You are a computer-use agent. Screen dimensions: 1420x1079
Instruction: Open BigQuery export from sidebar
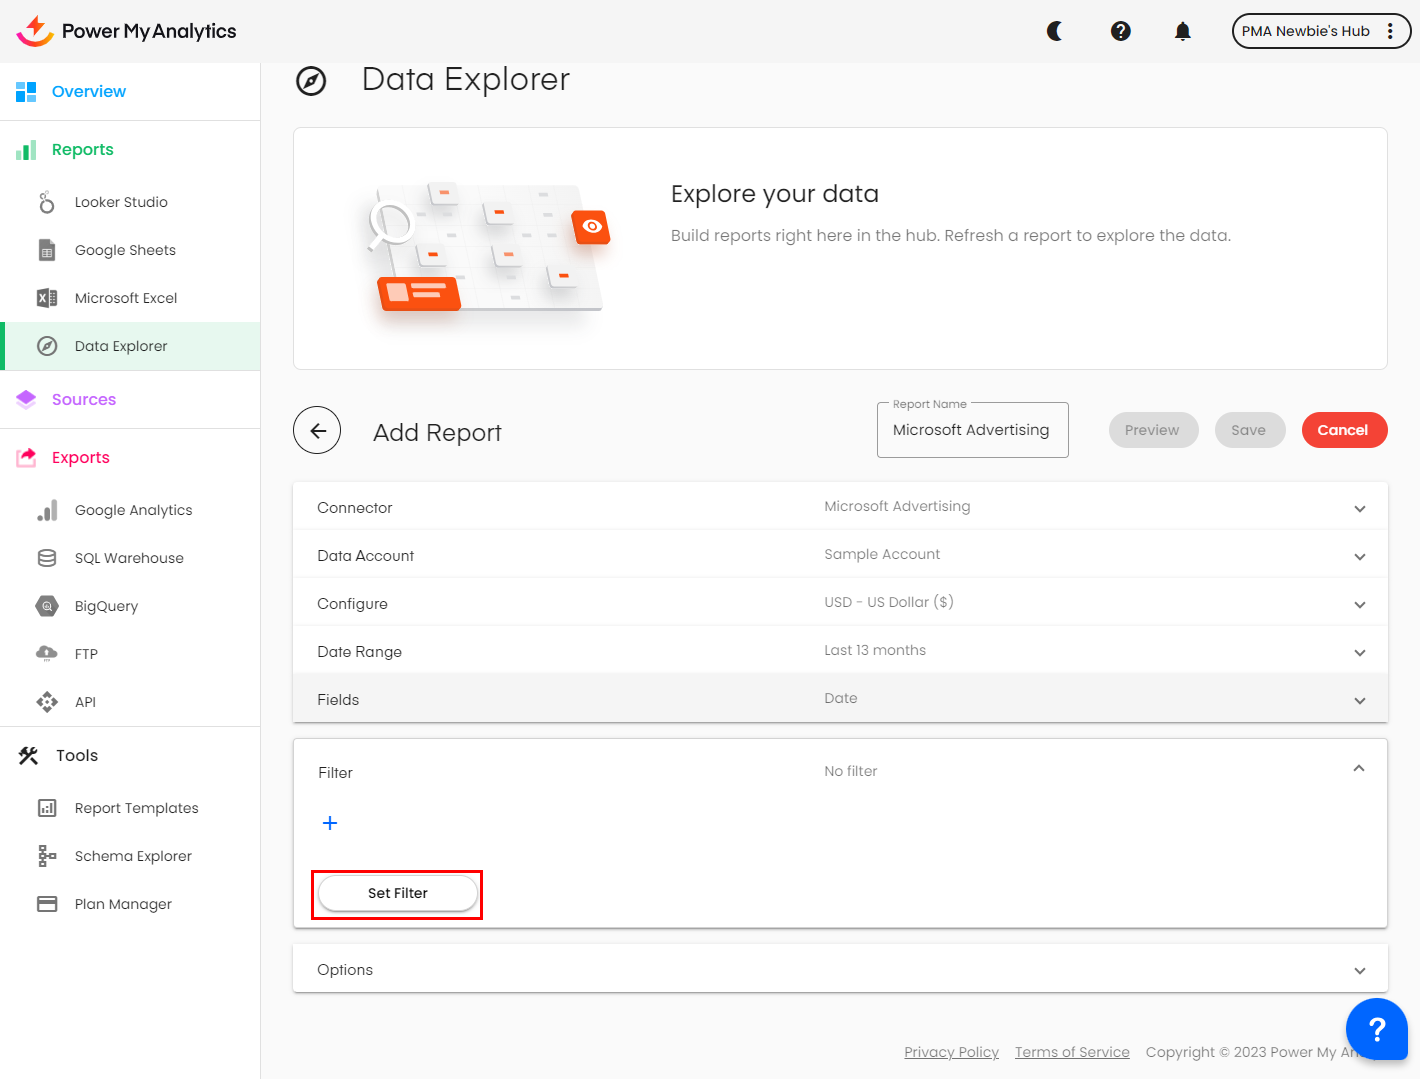click(106, 606)
